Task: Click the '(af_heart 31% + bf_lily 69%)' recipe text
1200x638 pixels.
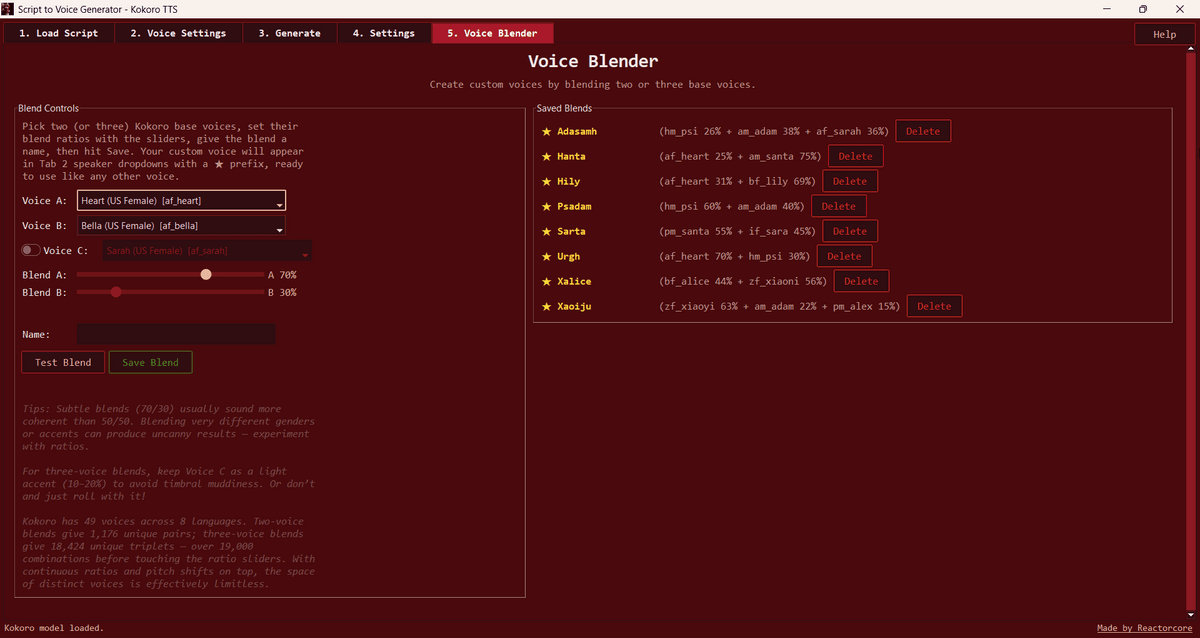Action: [737, 181]
